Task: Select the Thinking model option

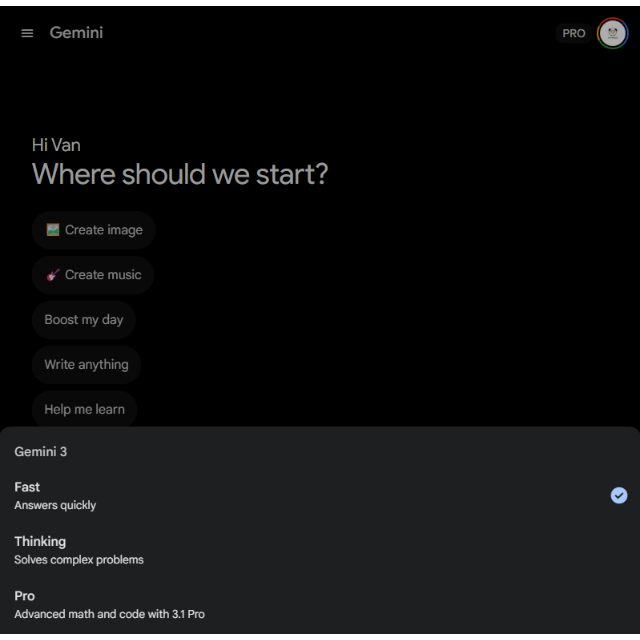Action: 41,541
